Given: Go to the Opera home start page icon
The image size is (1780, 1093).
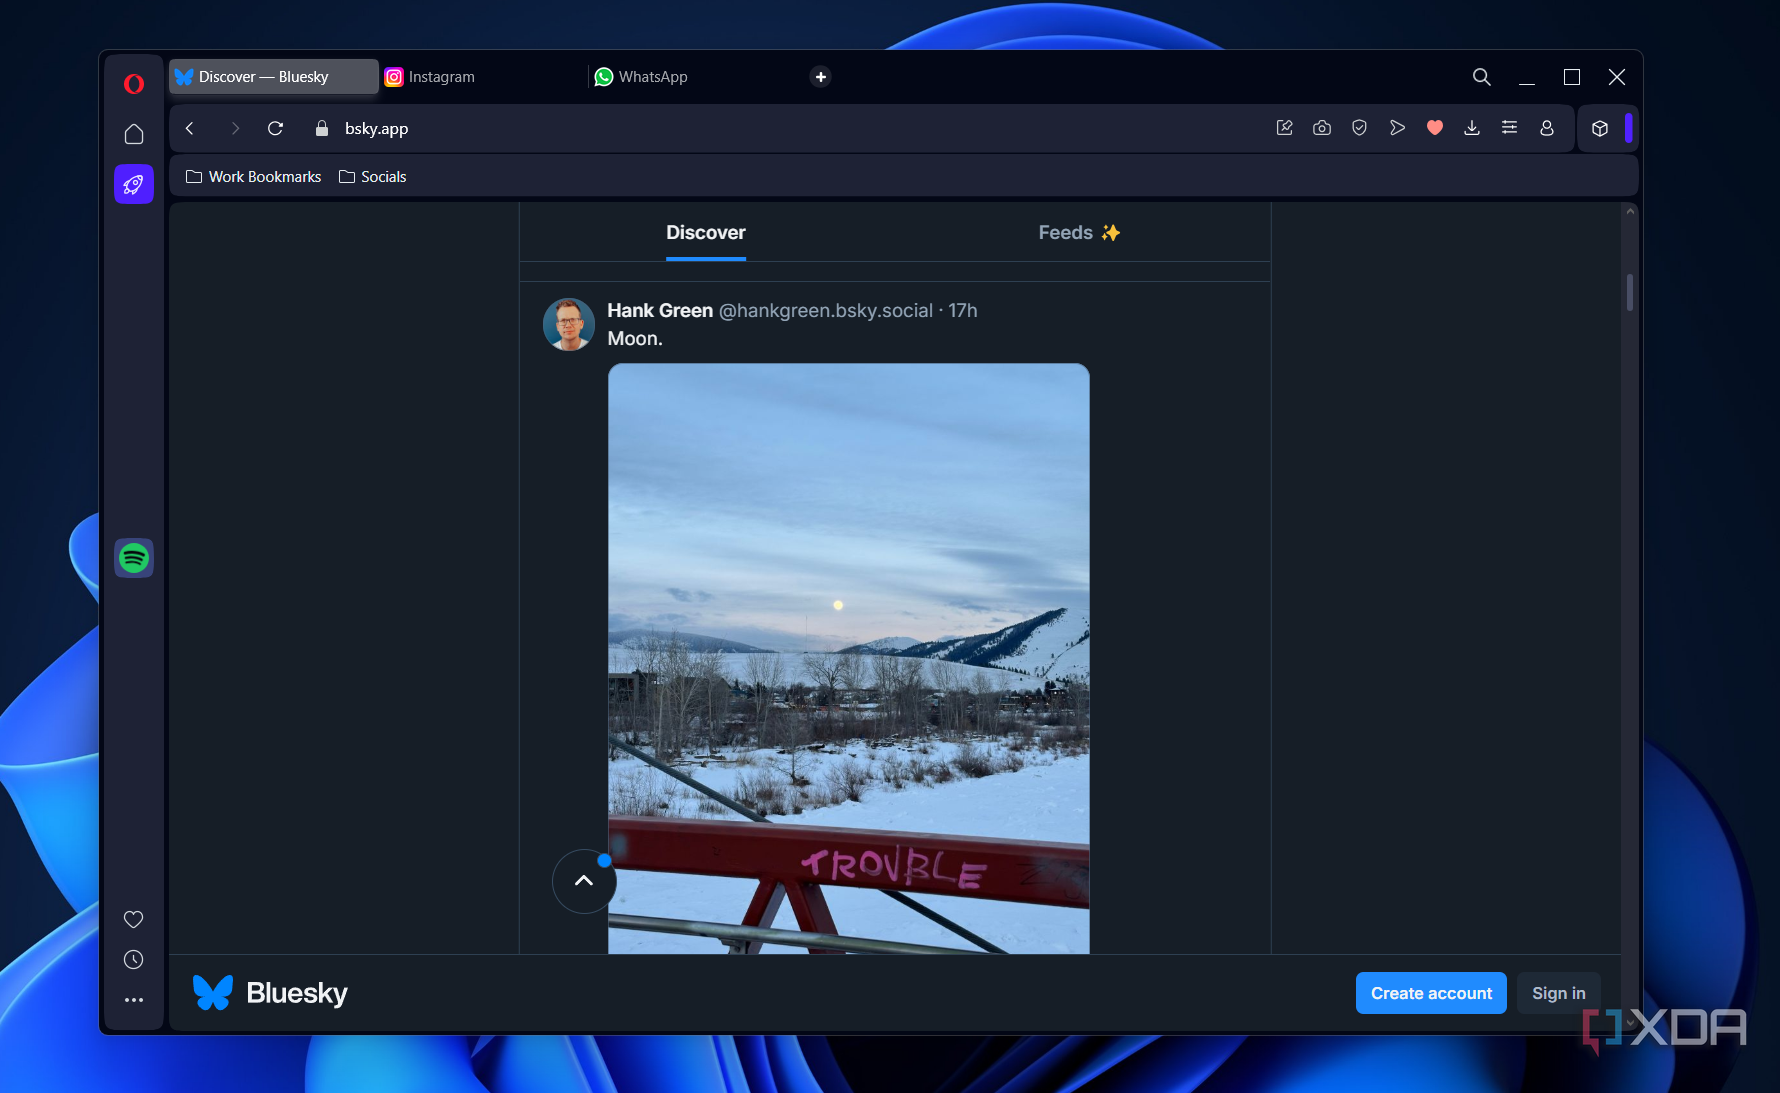Looking at the screenshot, I should 133,134.
